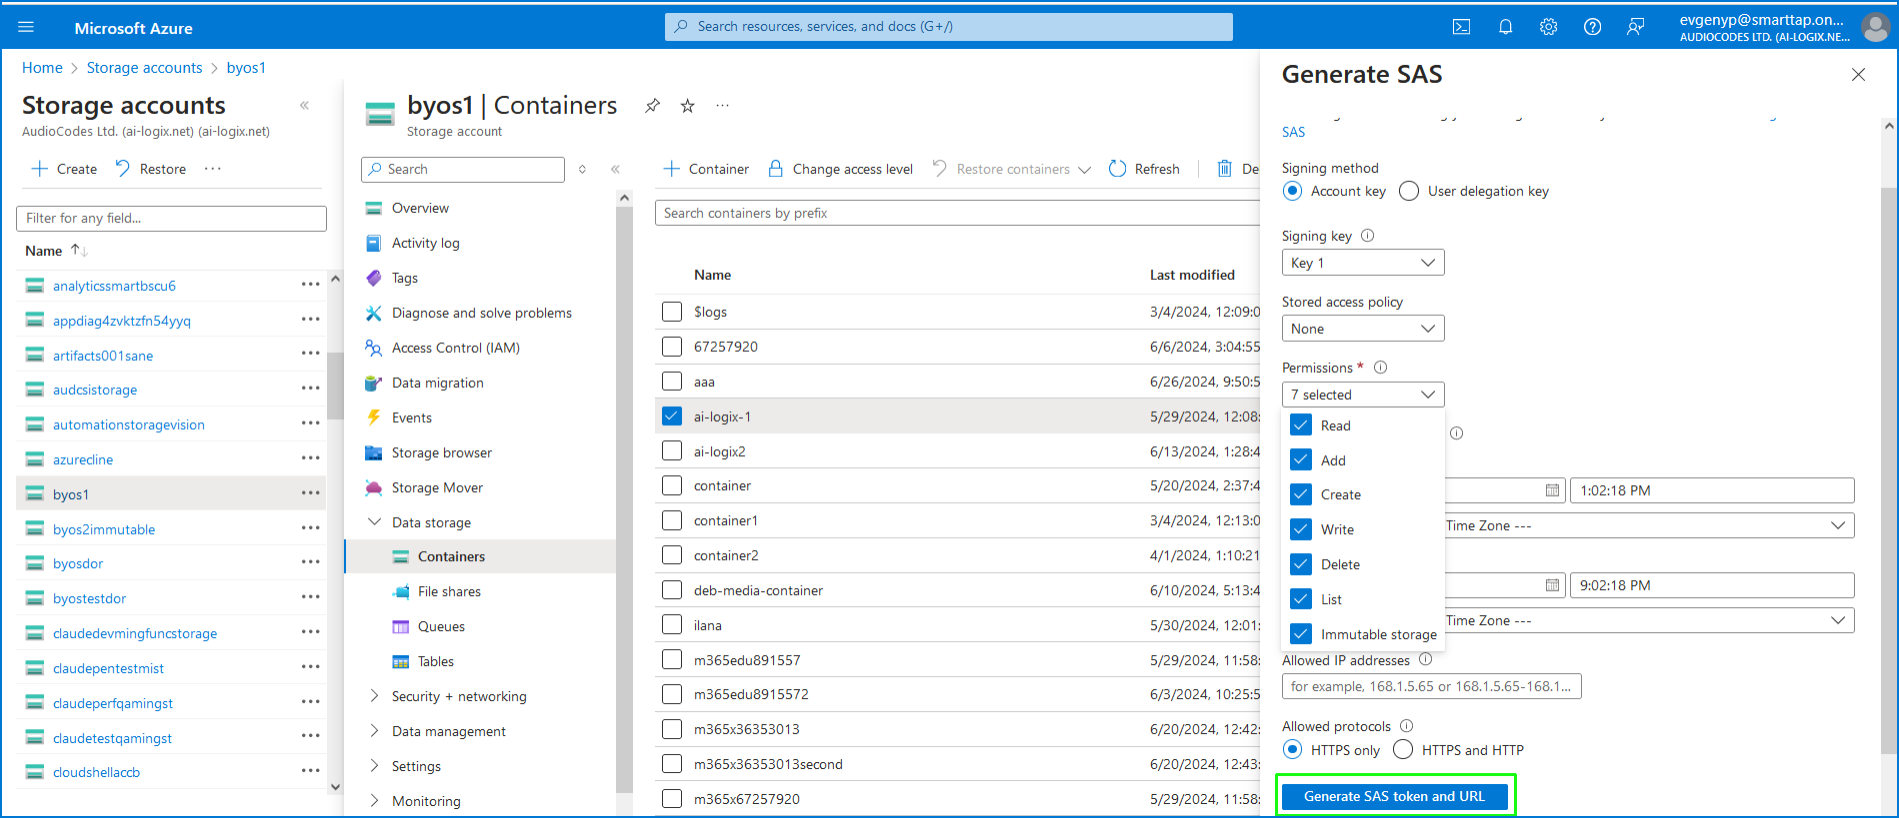
Task: Select User delegation key signing method
Action: (x=1408, y=191)
